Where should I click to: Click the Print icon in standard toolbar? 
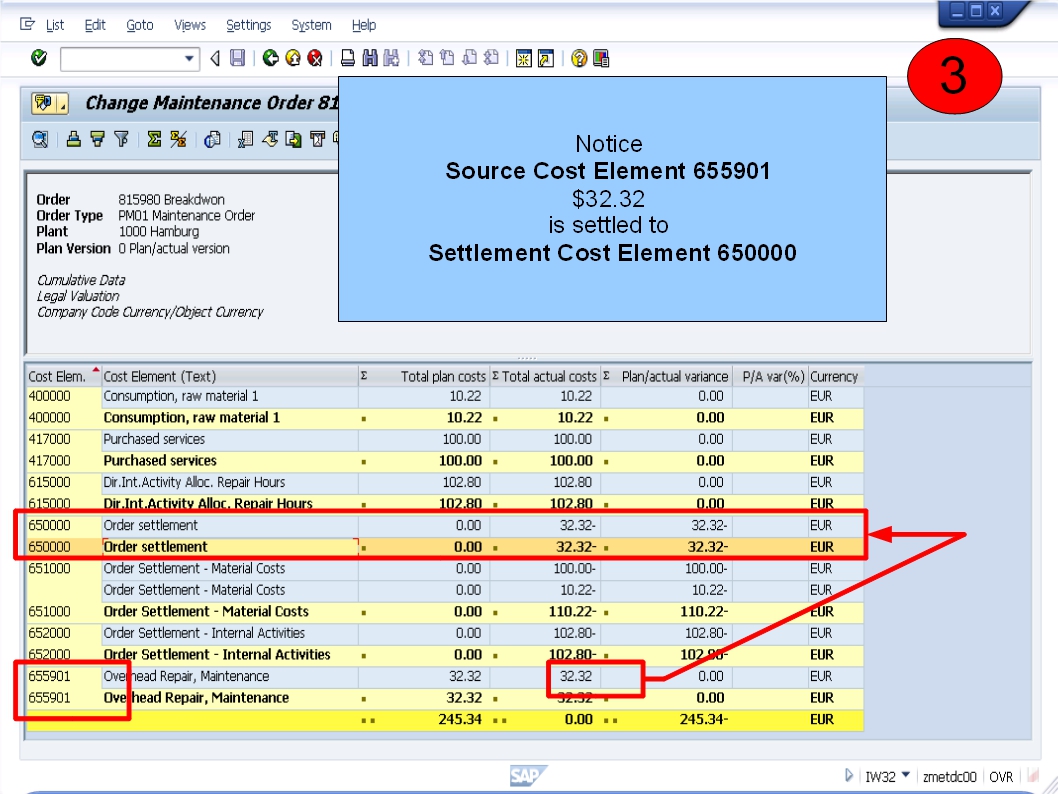(x=347, y=58)
